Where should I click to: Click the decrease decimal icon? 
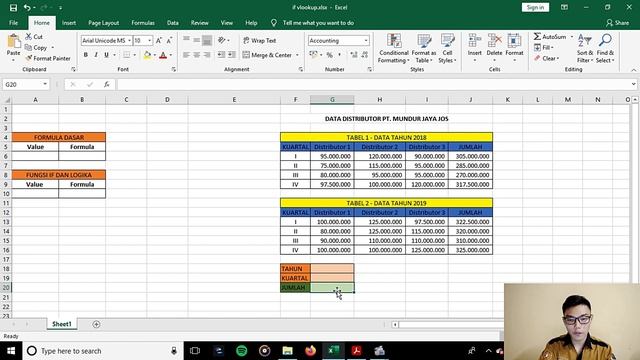364,55
